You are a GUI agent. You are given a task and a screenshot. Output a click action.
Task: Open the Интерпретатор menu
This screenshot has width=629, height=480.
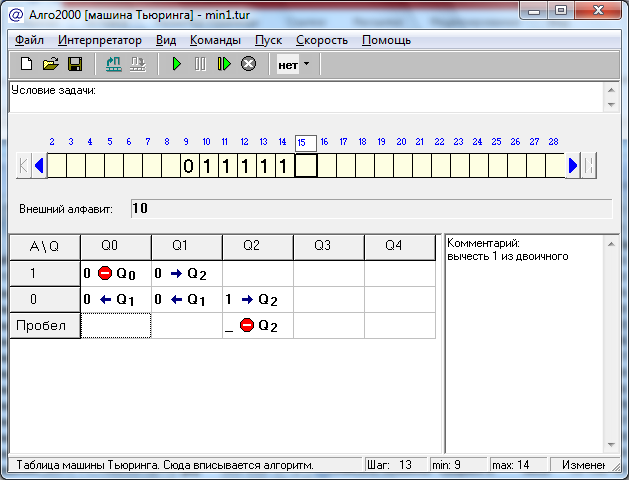coord(99,40)
